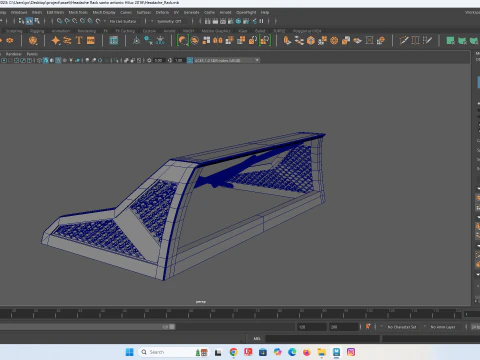Click the MEL command line input
This screenshot has height=360, width=480.
[x=322, y=339]
